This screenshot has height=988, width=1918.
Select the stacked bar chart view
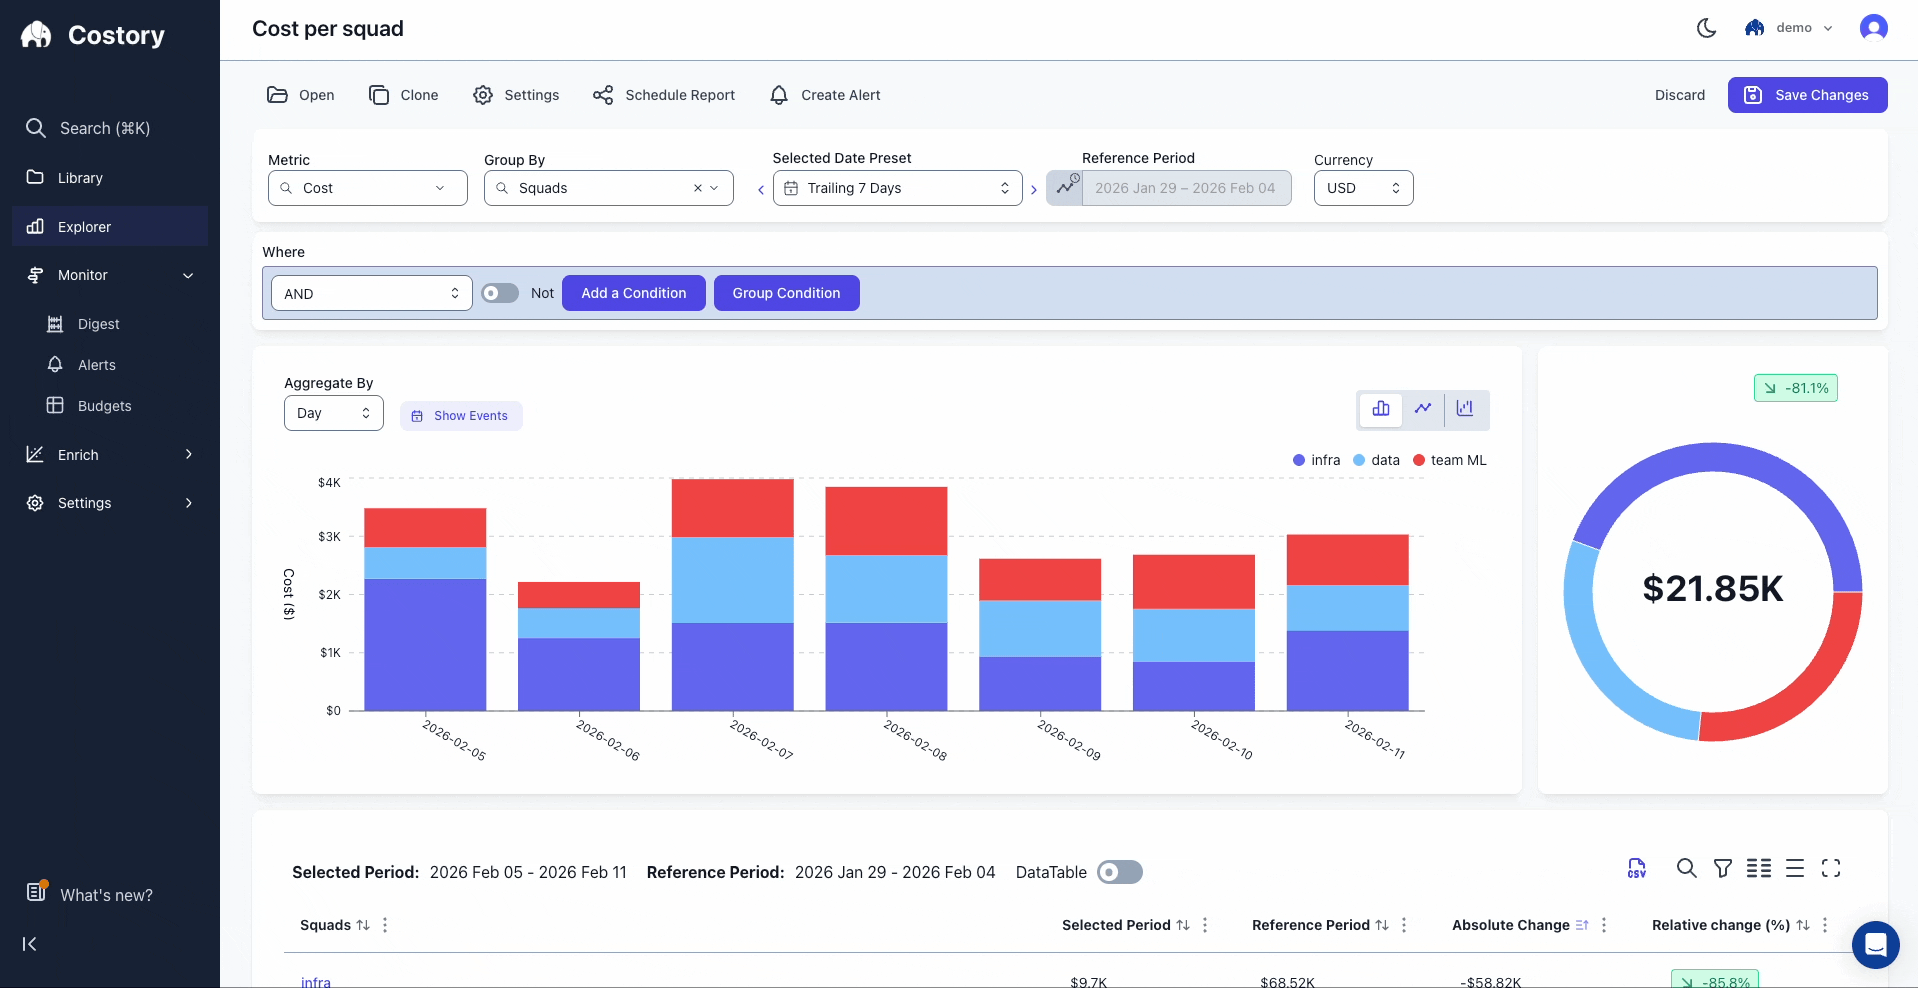tap(1381, 409)
